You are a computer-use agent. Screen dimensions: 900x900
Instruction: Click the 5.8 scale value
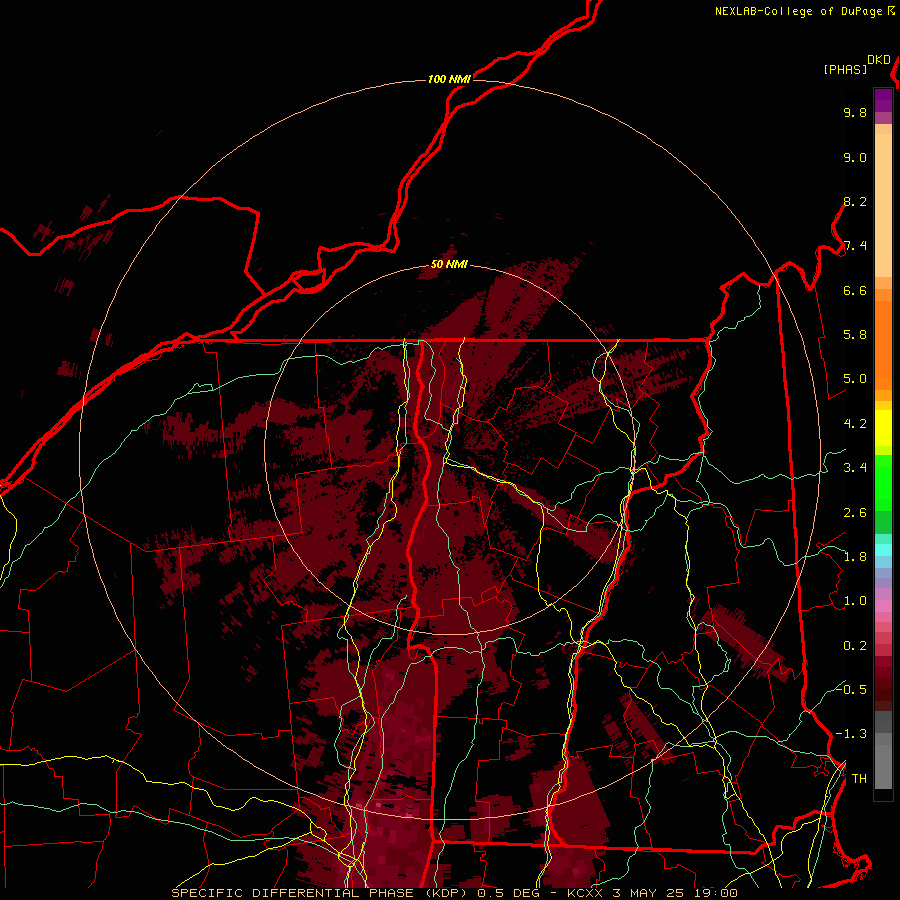pos(855,335)
